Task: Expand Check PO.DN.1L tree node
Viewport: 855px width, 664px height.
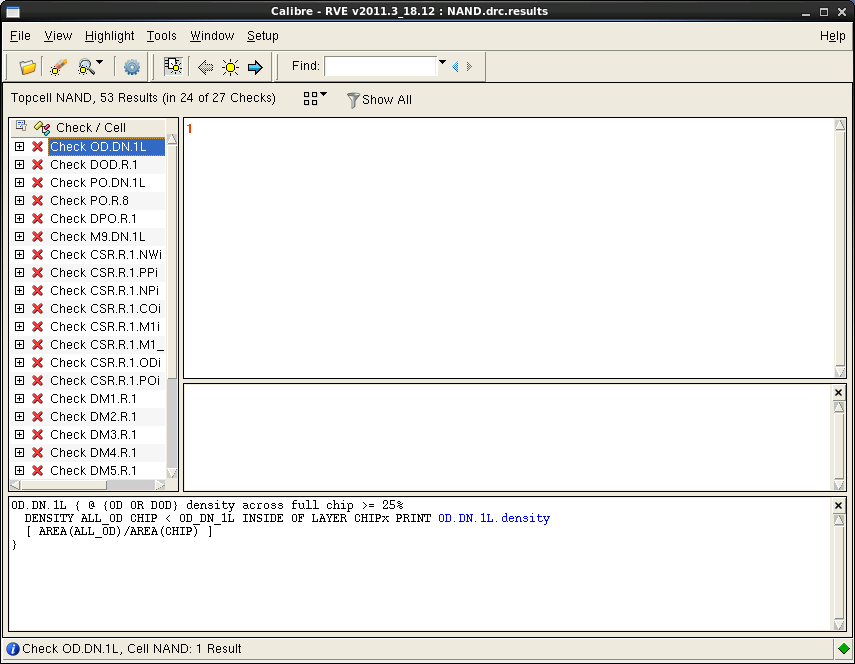Action: [20, 183]
